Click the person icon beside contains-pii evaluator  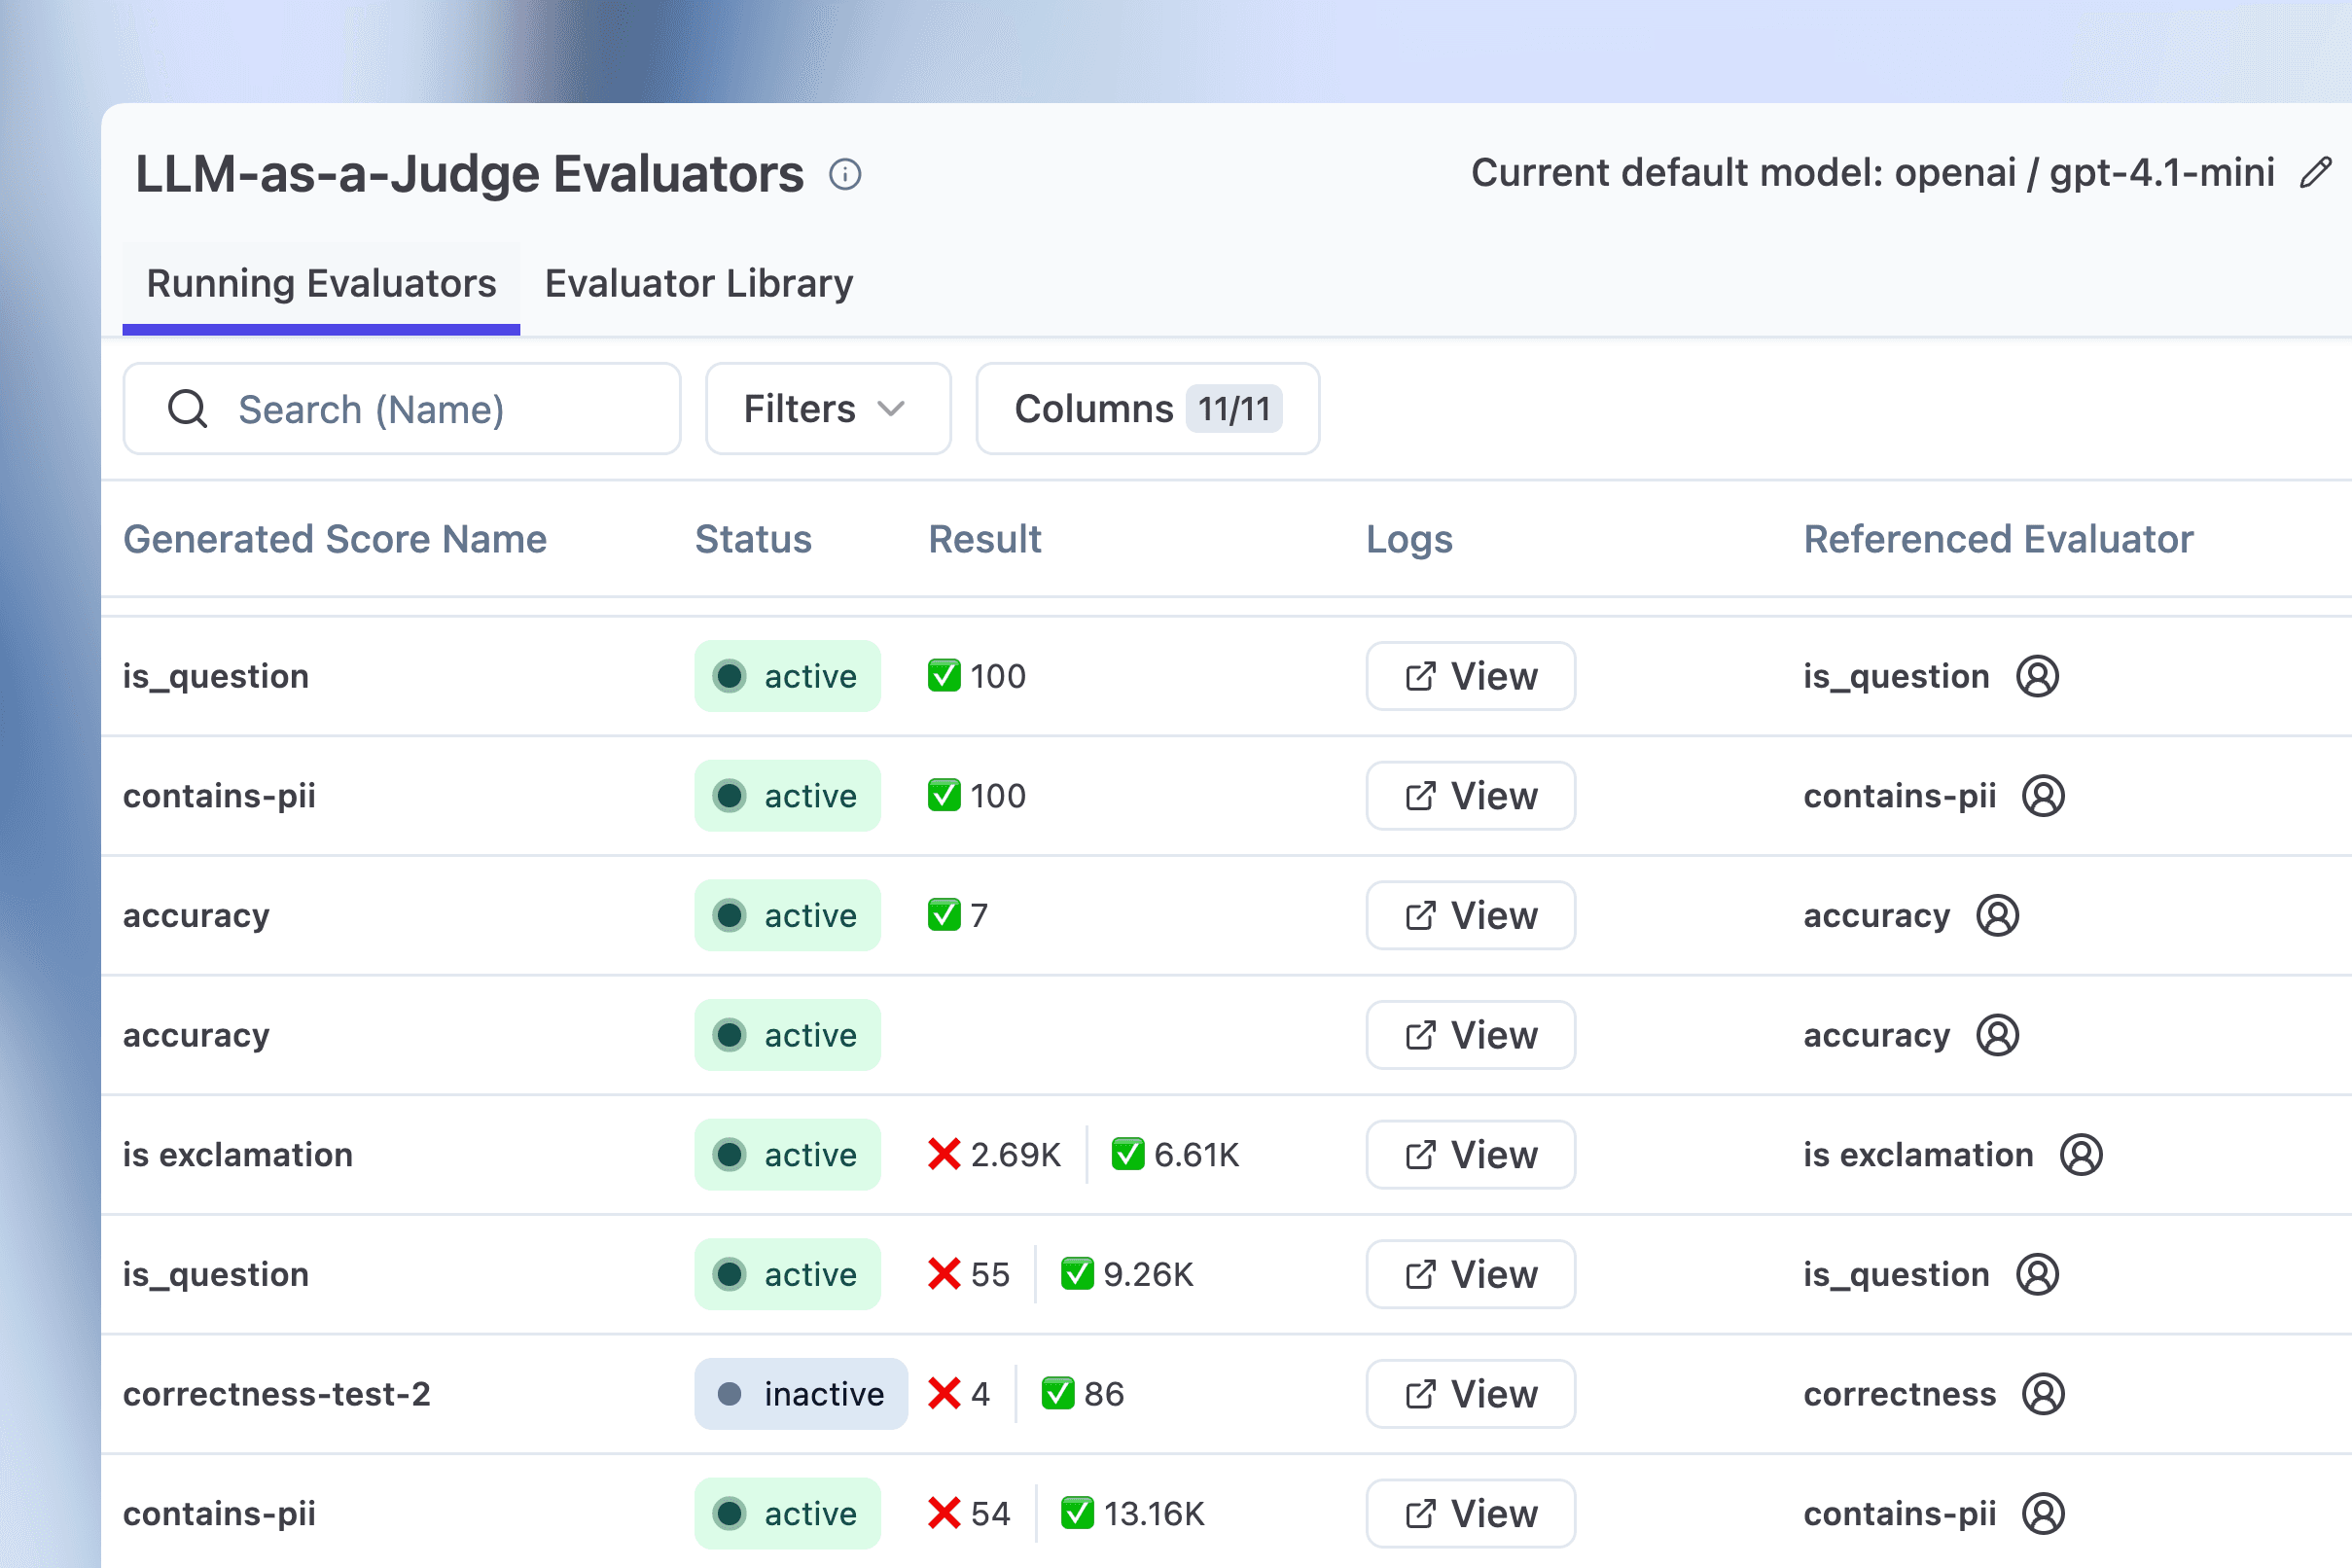(x=2043, y=796)
